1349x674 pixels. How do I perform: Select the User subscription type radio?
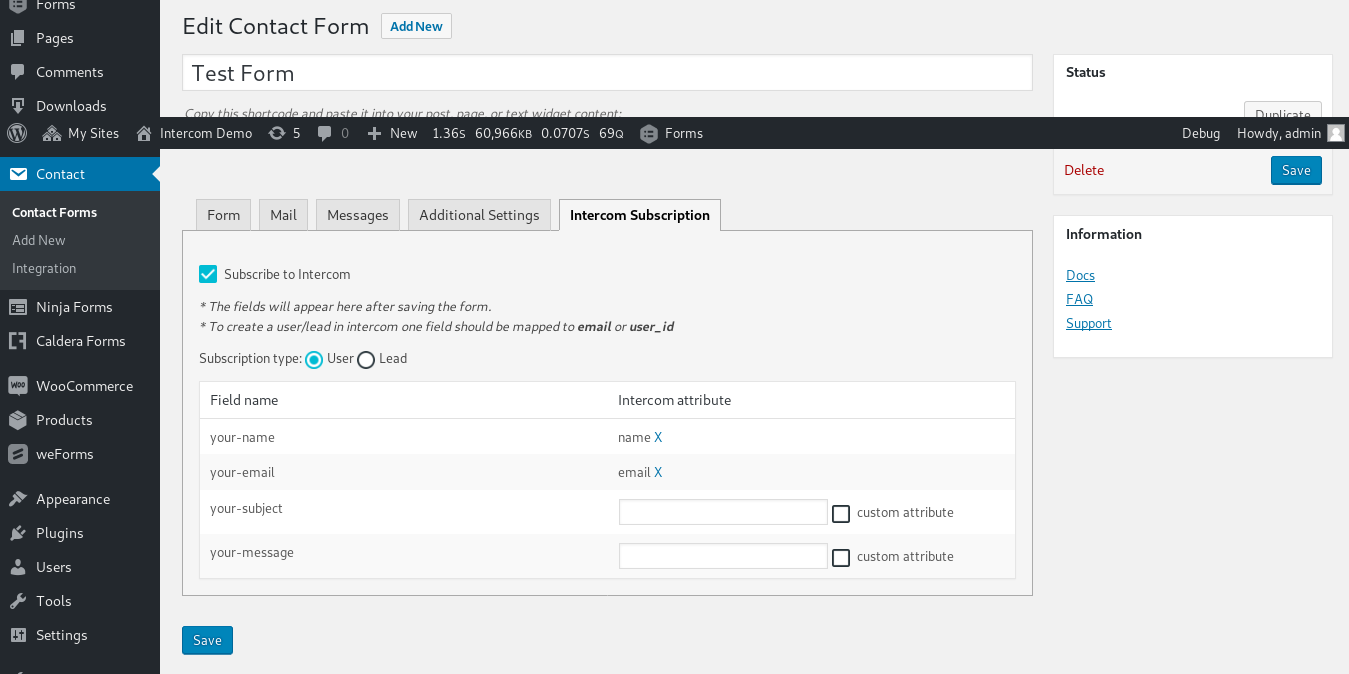pos(314,359)
